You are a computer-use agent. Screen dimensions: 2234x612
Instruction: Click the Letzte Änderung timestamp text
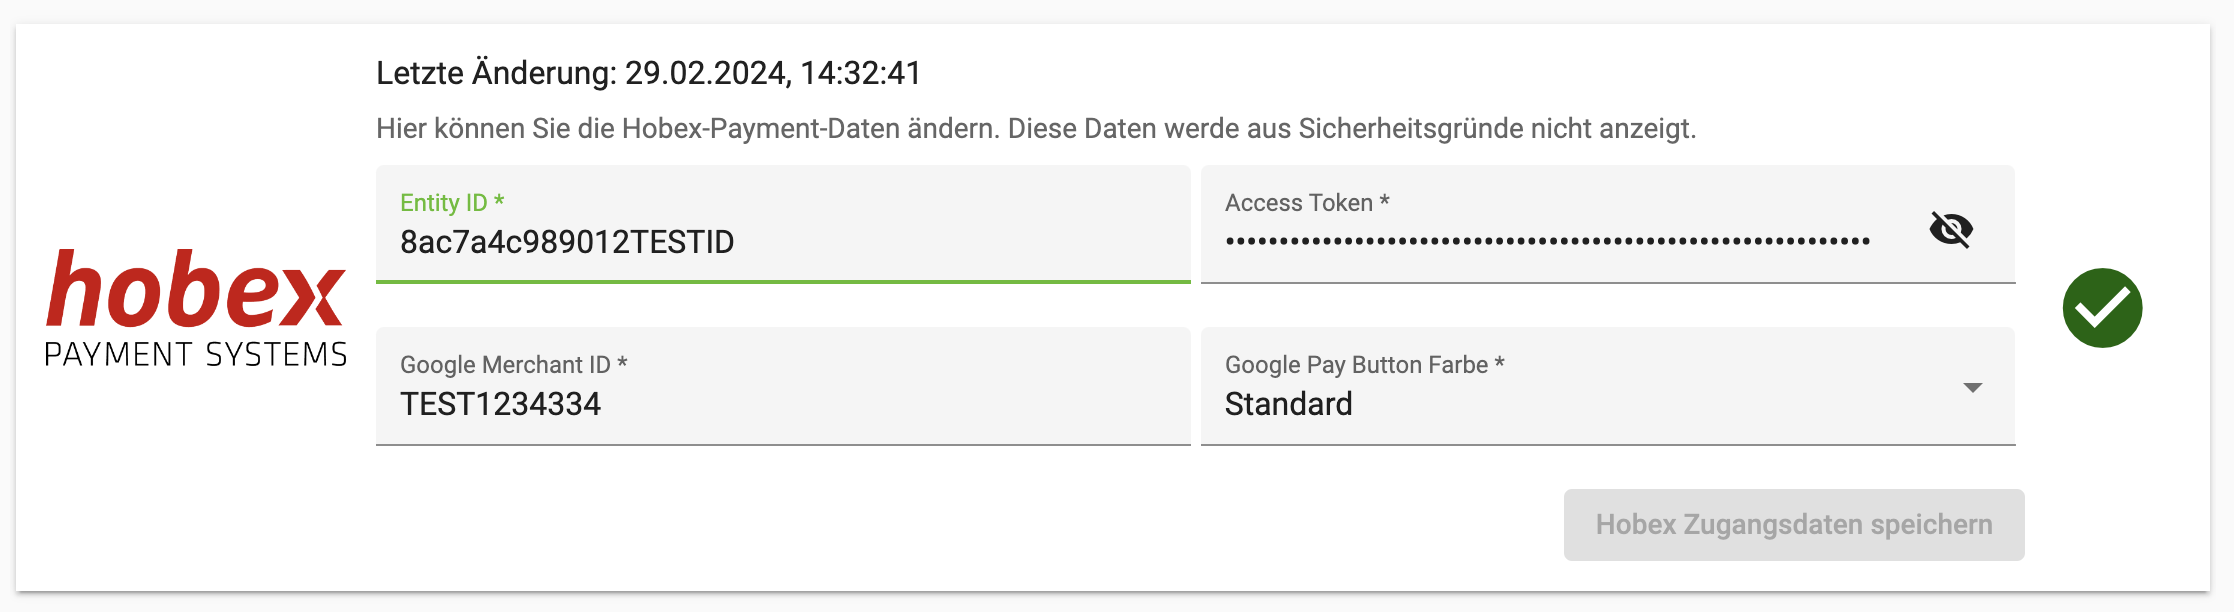coord(650,72)
